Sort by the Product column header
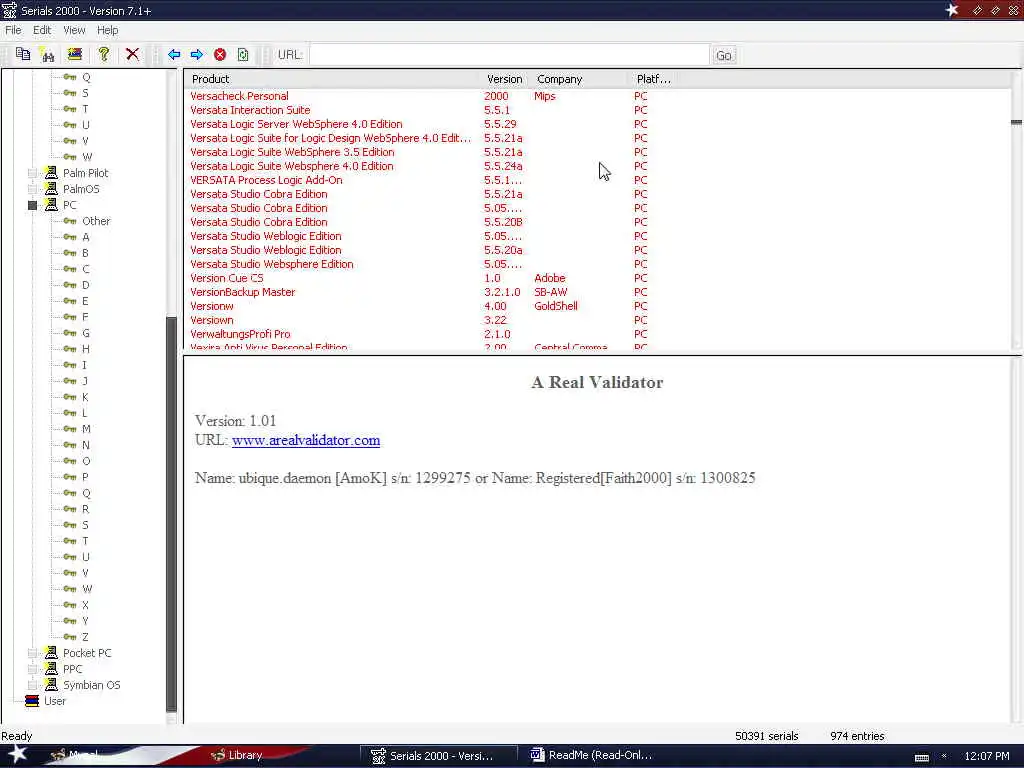Image resolution: width=1024 pixels, height=768 pixels. (332, 79)
